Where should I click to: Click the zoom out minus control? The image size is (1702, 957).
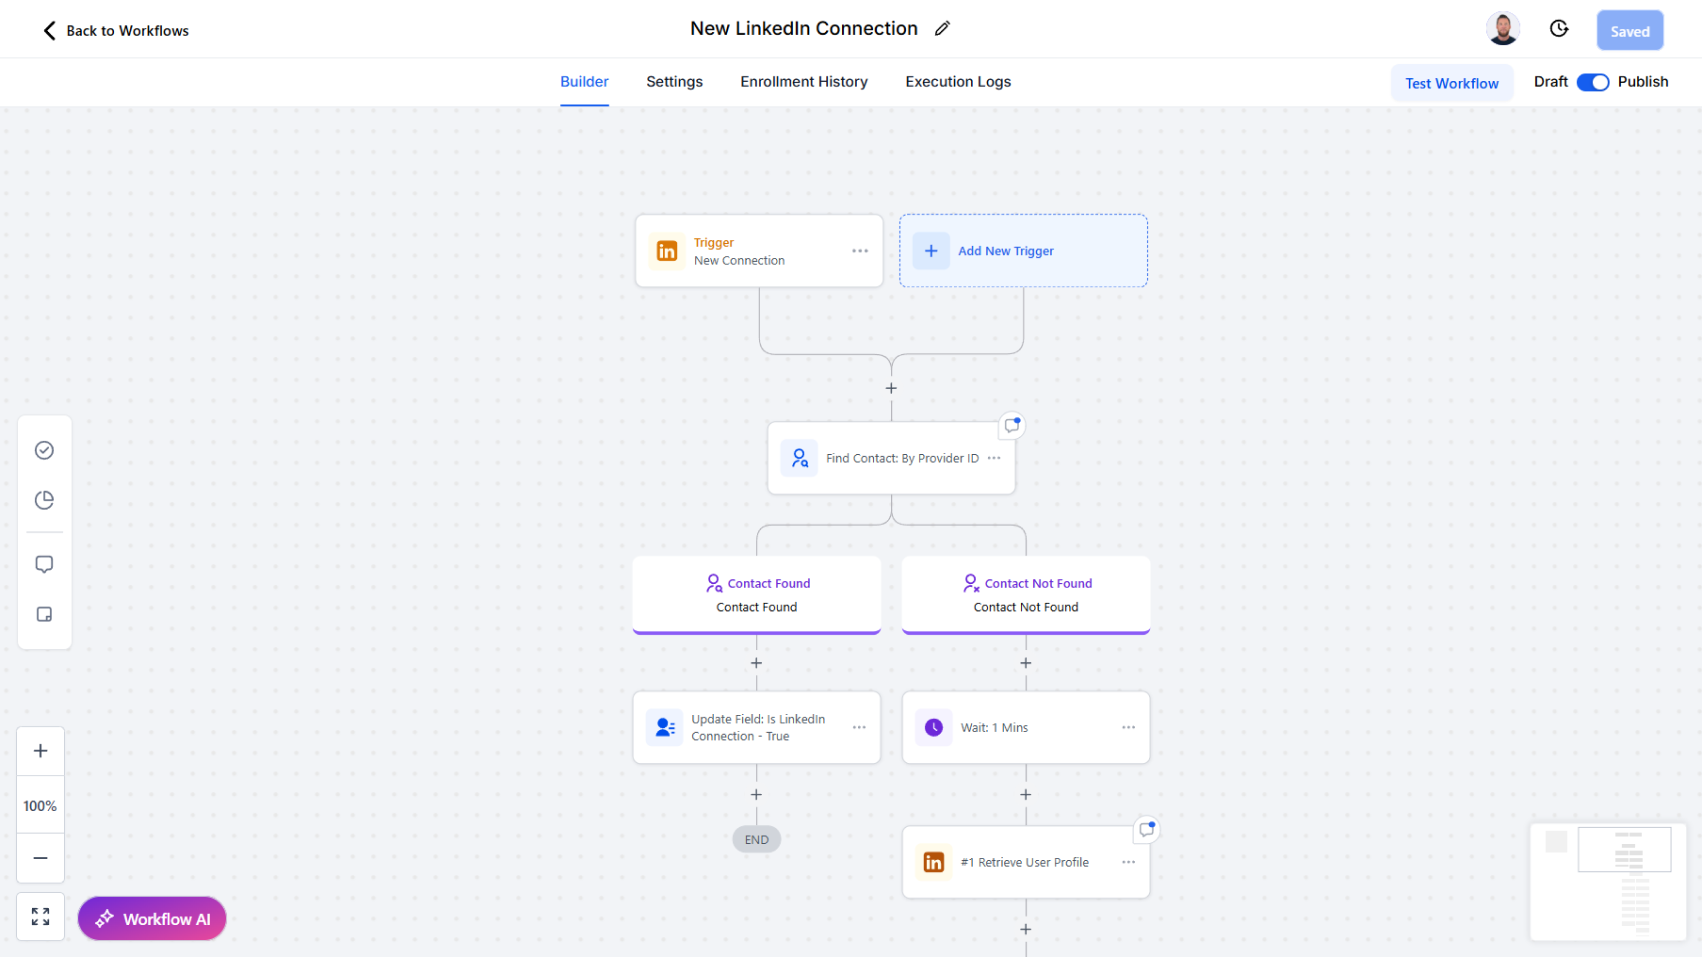(x=40, y=858)
